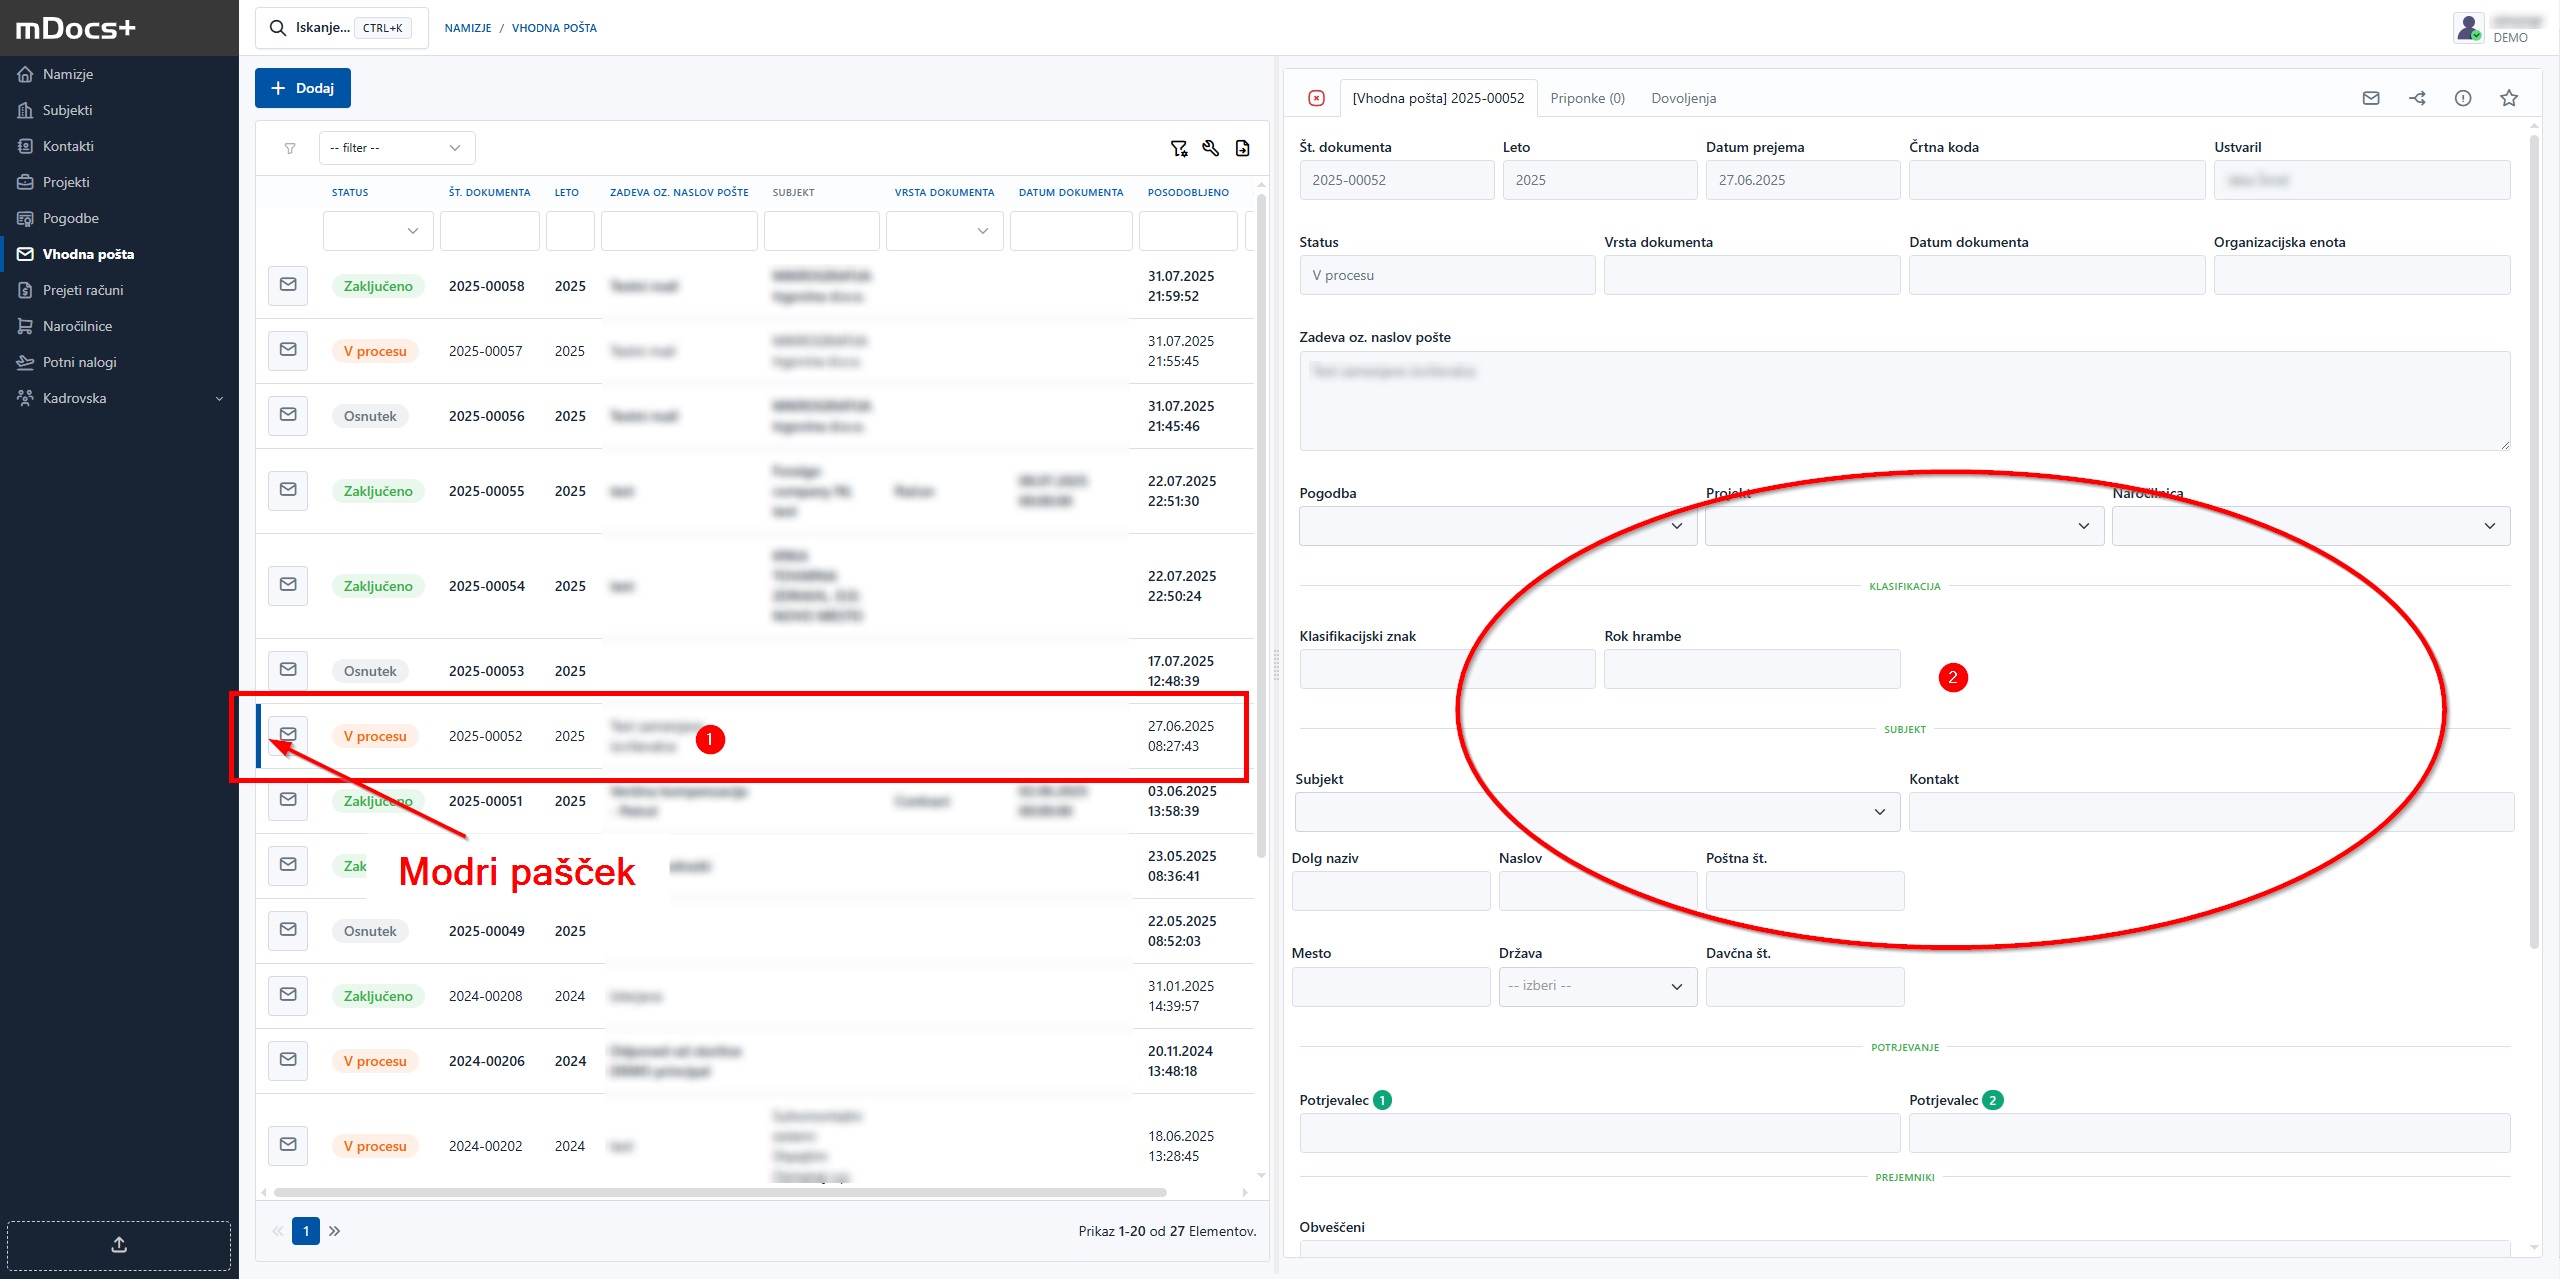This screenshot has width=2560, height=1279.
Task: Click the Dodaj button
Action: [302, 88]
